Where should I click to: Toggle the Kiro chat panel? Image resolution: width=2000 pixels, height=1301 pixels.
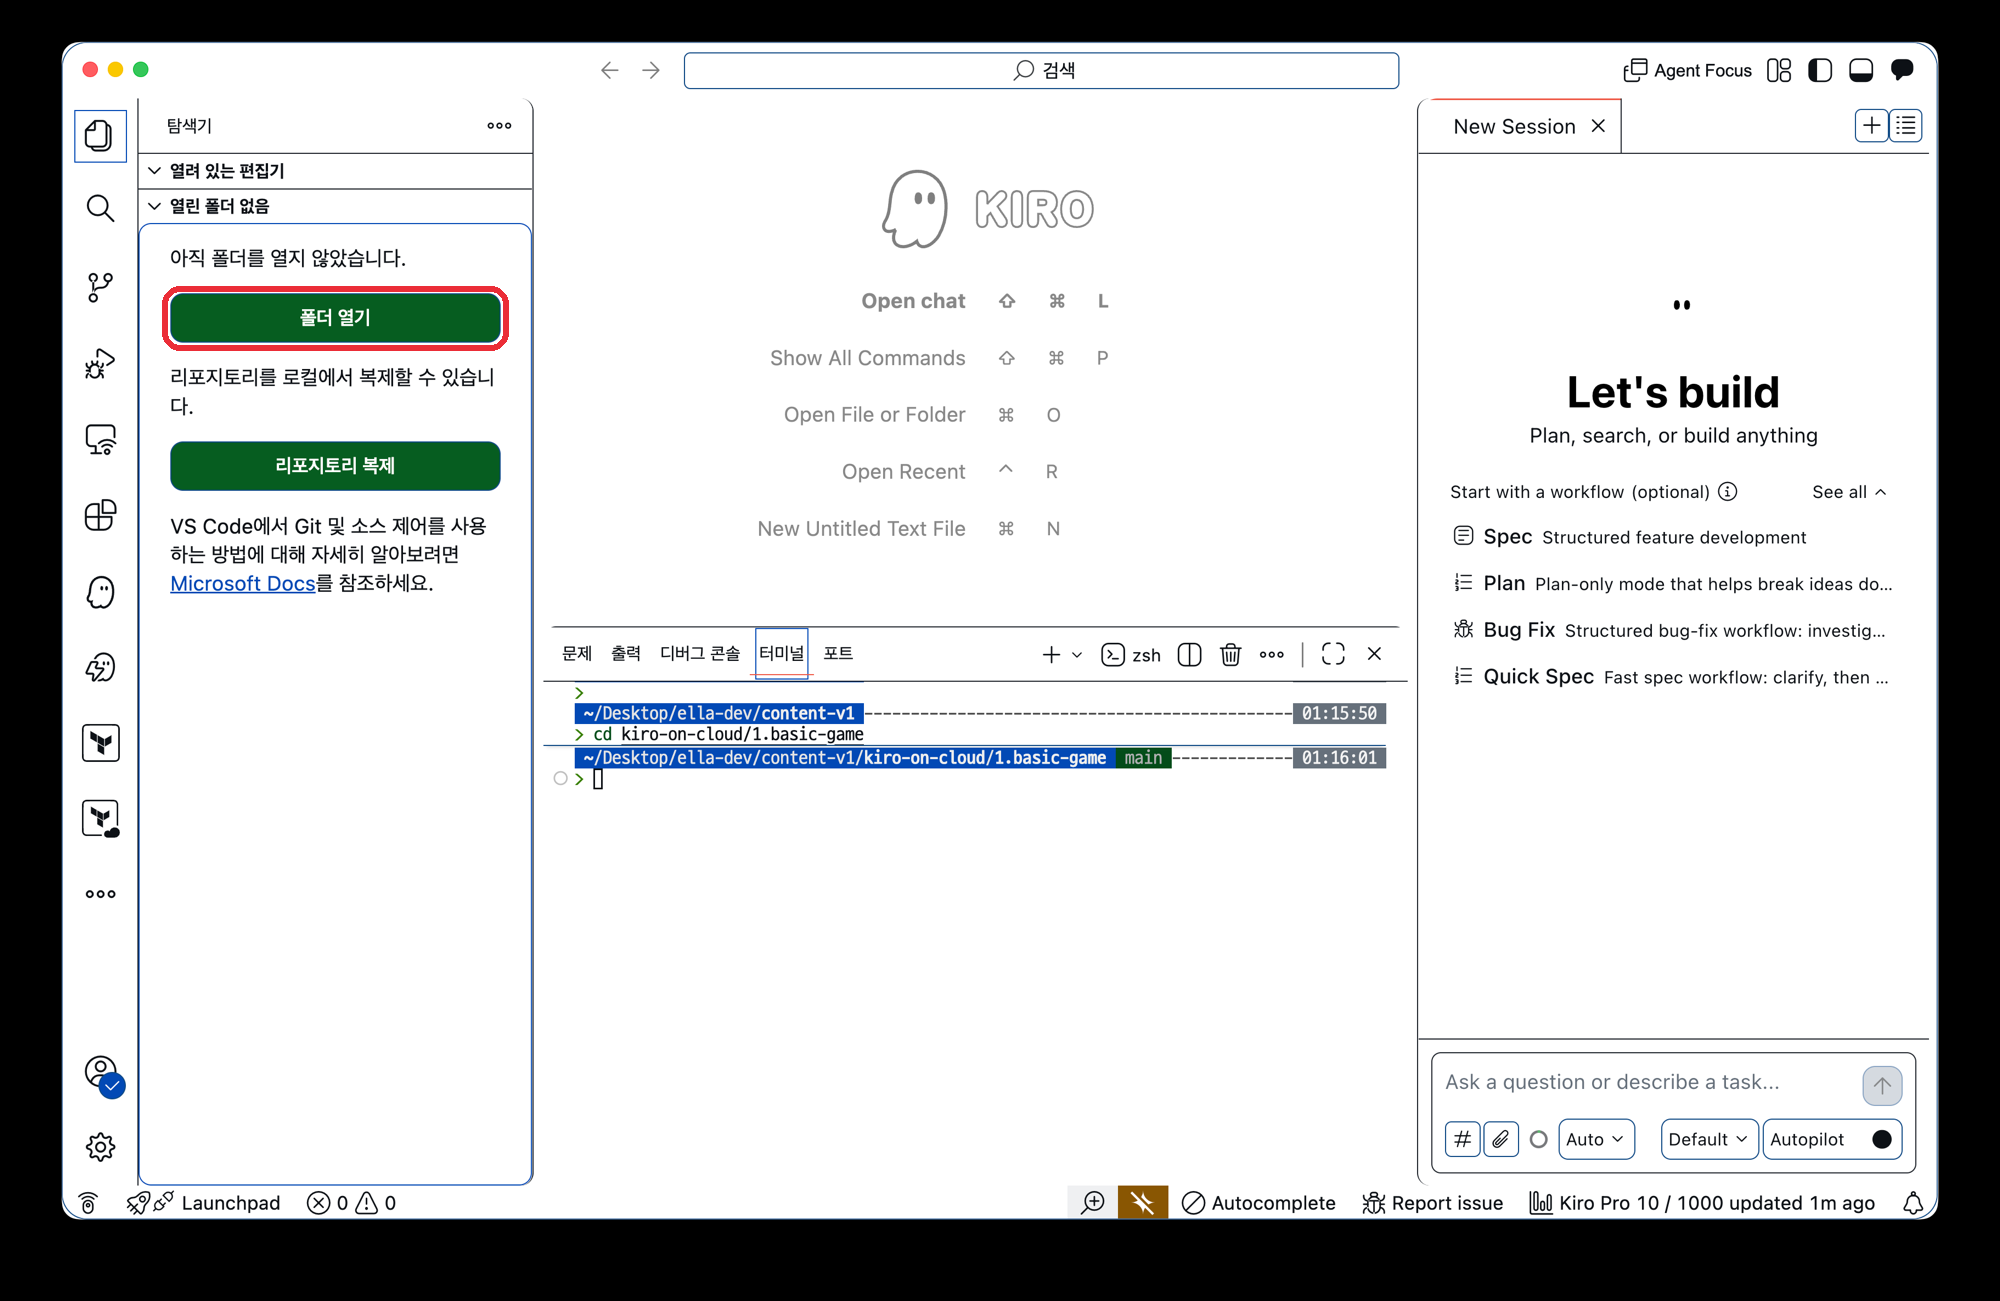(1902, 70)
